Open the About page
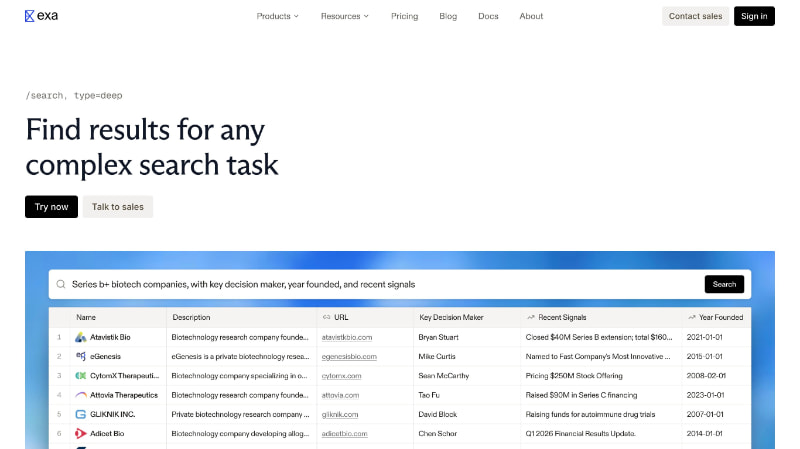The height and width of the screenshot is (449, 800). click(531, 16)
